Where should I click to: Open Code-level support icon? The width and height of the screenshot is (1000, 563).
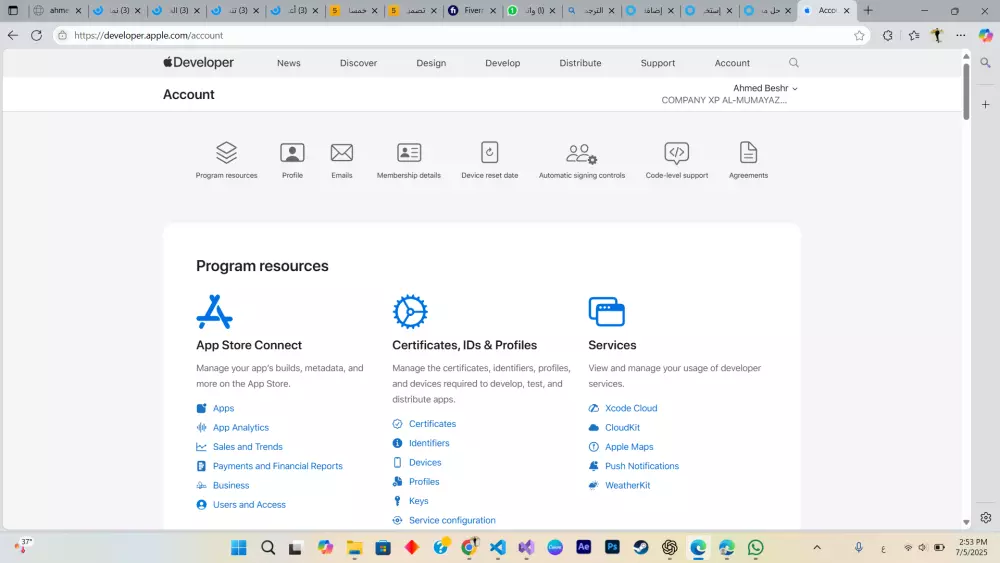tap(677, 153)
